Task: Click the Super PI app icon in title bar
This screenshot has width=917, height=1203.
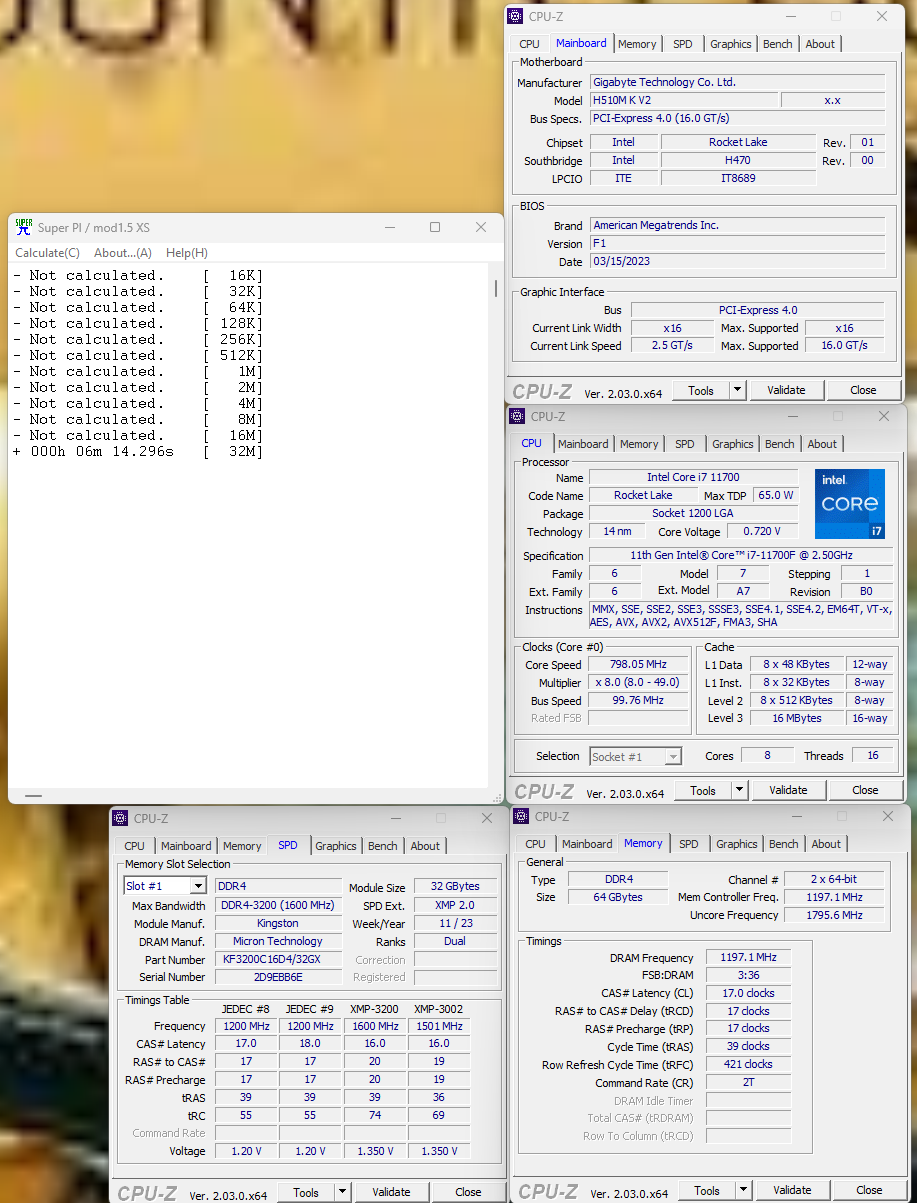Action: pyautogui.click(x=24, y=227)
